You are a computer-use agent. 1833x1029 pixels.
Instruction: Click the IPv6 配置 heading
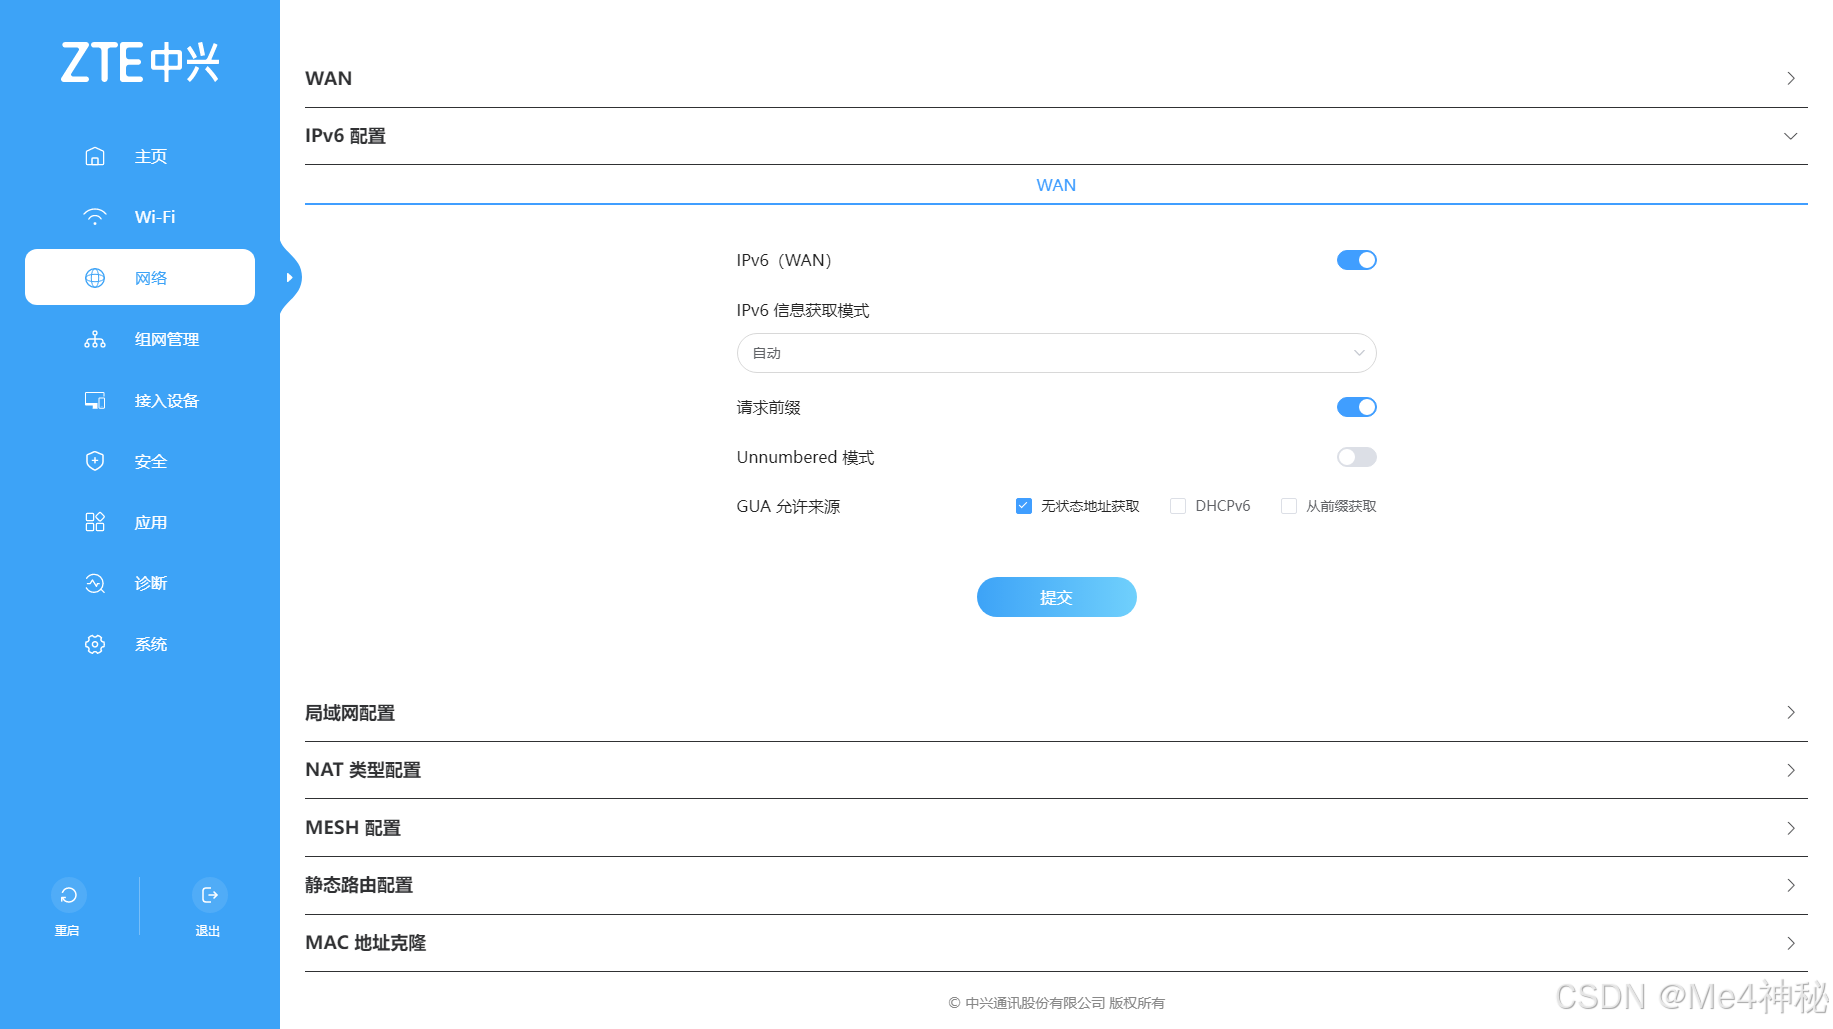345,136
